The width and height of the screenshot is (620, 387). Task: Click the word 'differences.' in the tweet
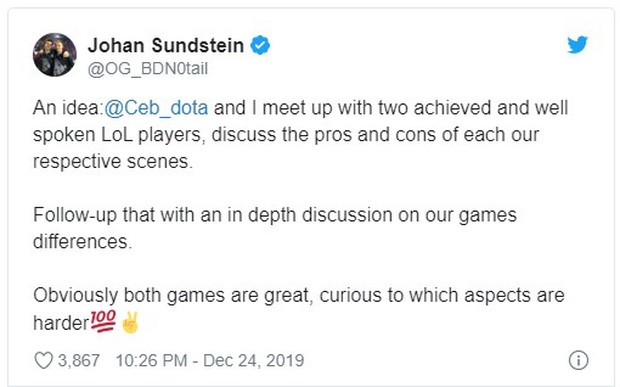pyautogui.click(x=82, y=242)
